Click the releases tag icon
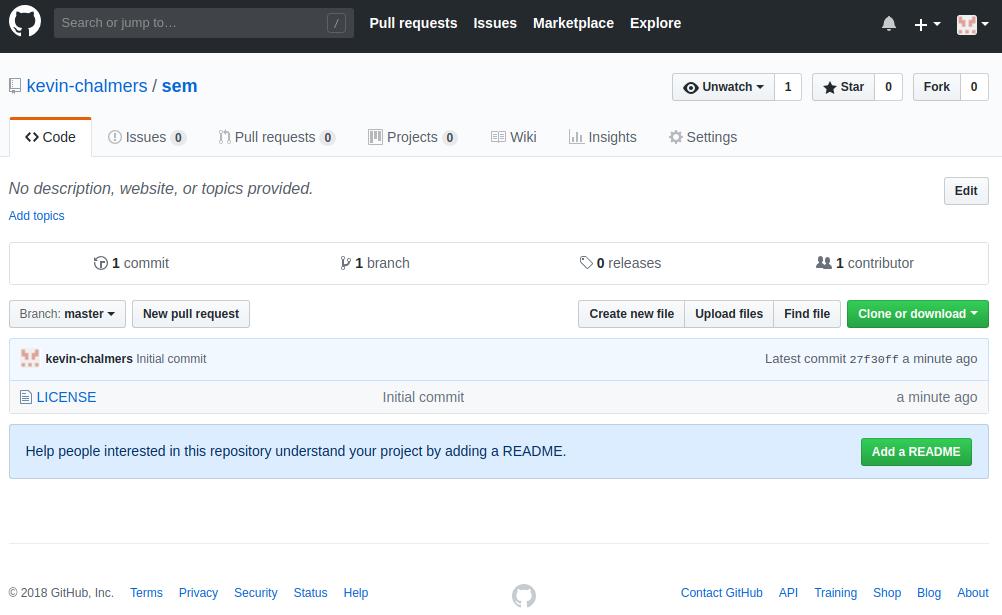Image resolution: width=1002 pixels, height=615 pixels. point(586,263)
